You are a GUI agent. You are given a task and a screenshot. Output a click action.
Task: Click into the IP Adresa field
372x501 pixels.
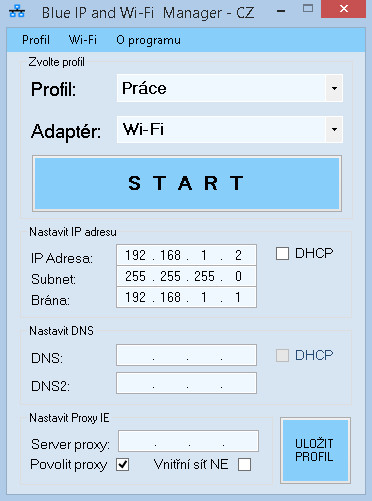pos(186,255)
